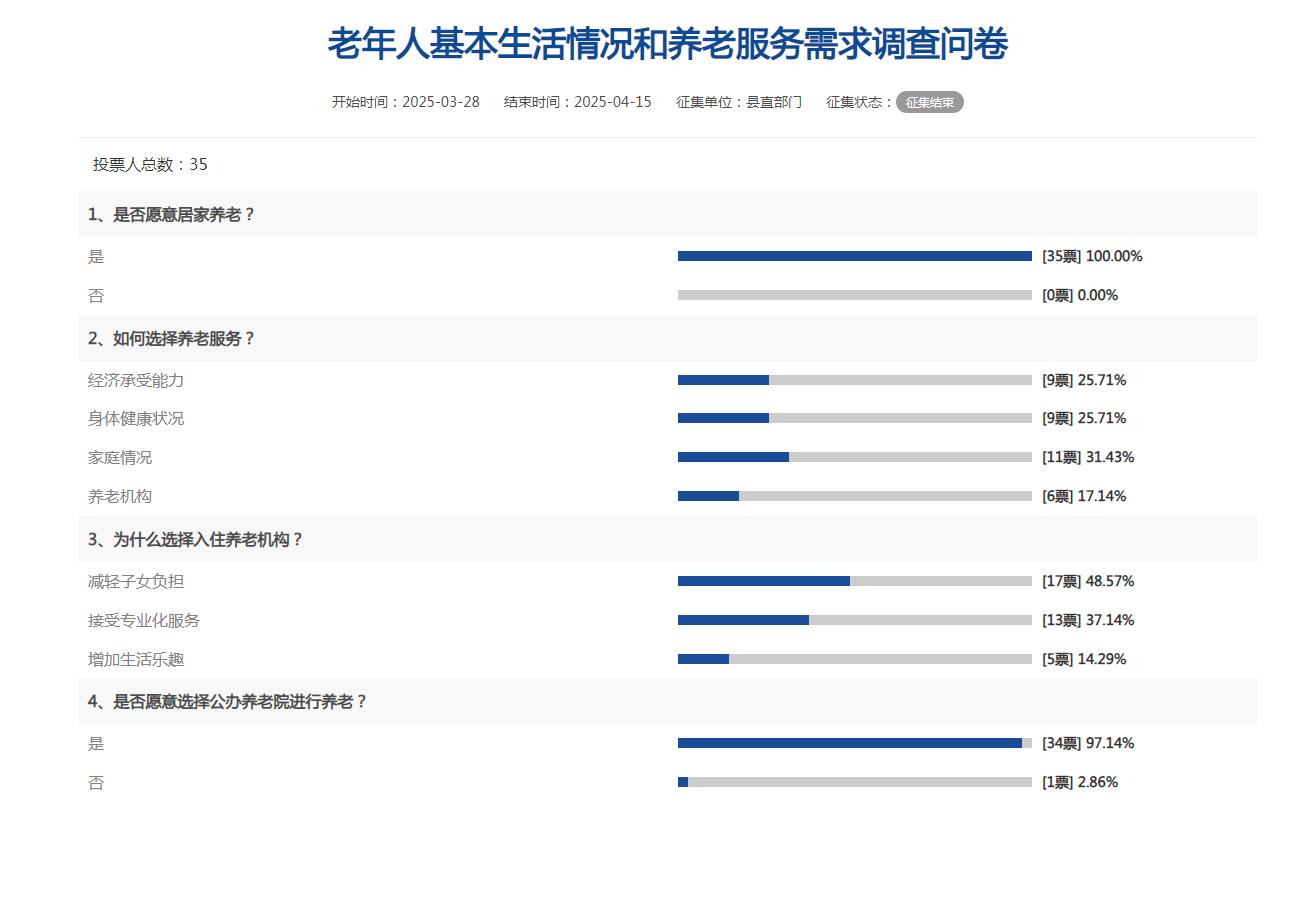The image size is (1313, 923).
Task: Click the 经济承受能力 option label
Action: pyautogui.click(x=136, y=380)
